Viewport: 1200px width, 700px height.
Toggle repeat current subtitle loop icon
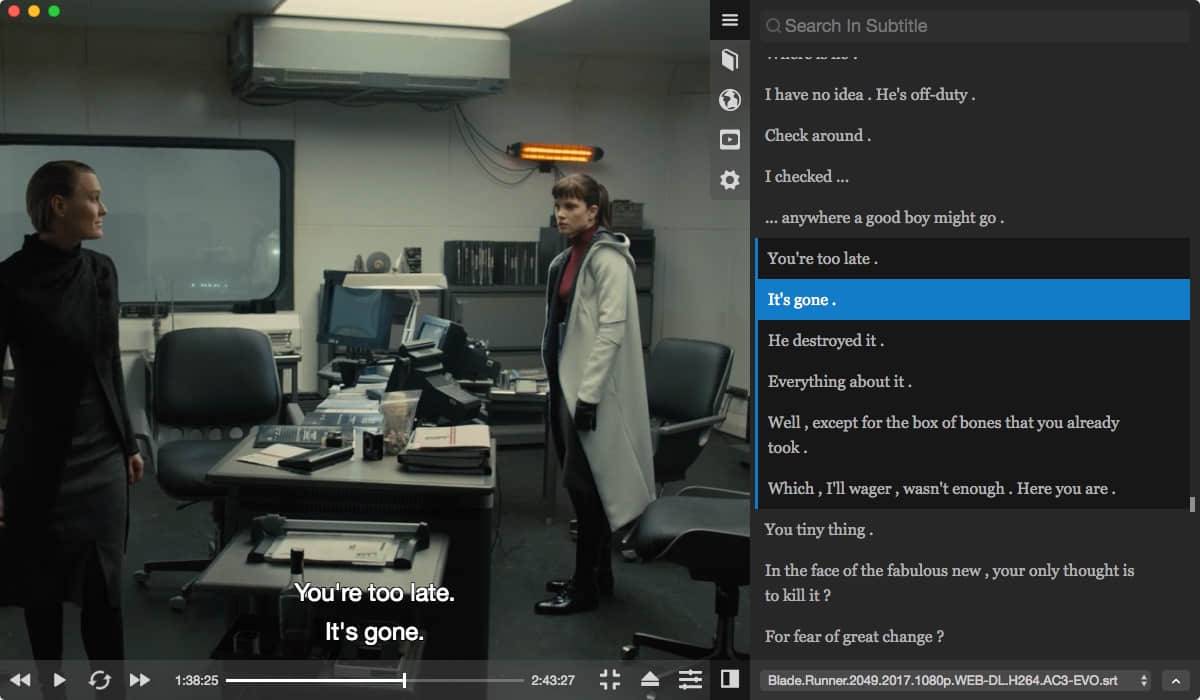pos(100,680)
